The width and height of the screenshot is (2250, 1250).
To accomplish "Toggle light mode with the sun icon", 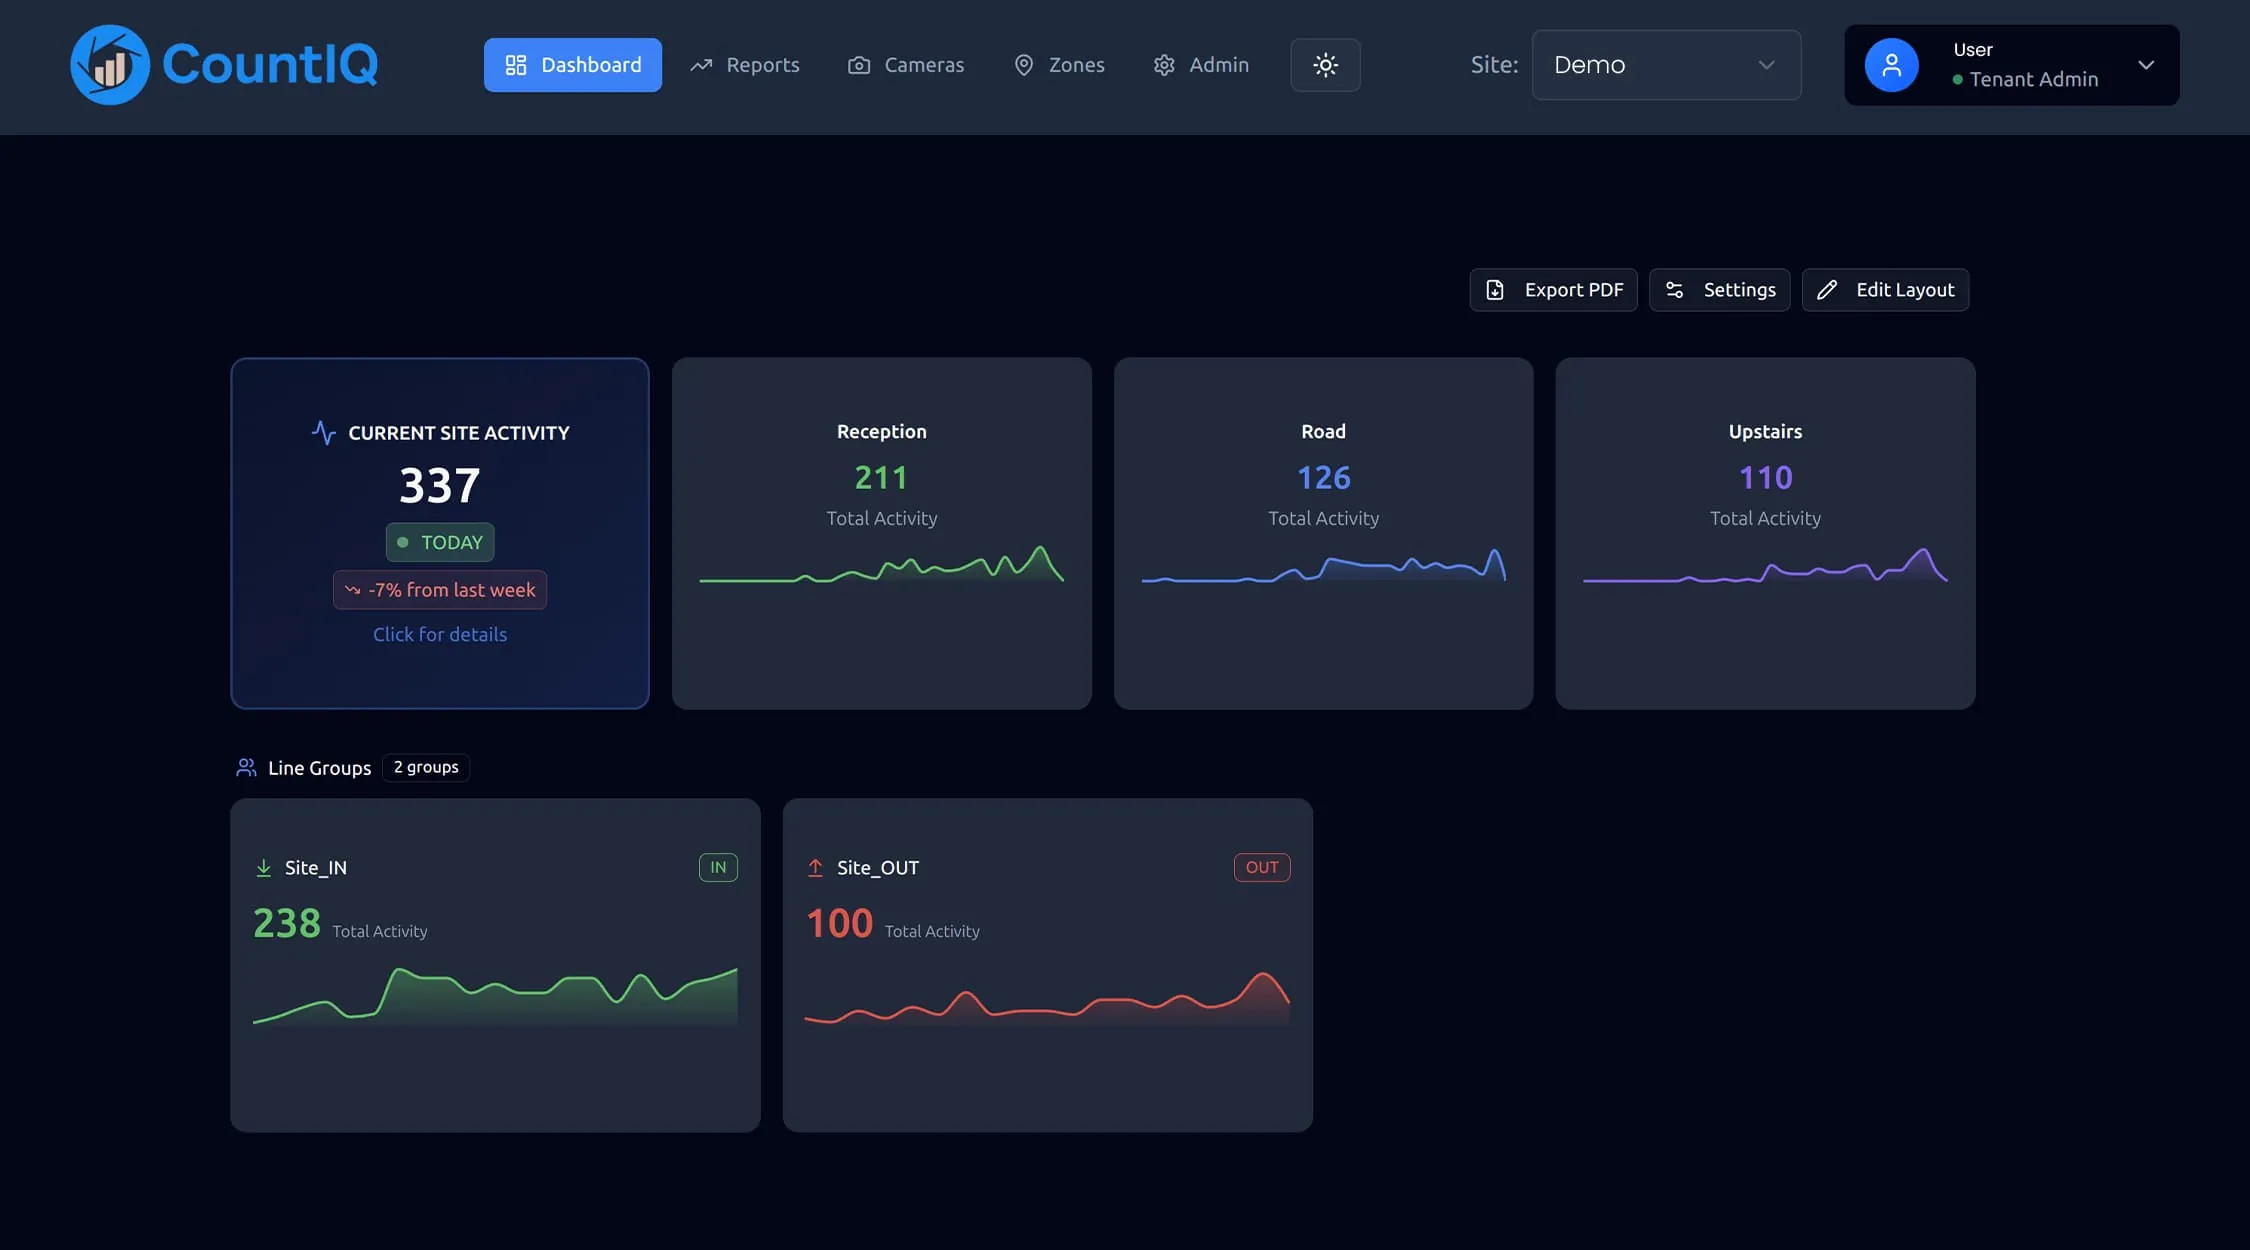I will pyautogui.click(x=1325, y=64).
